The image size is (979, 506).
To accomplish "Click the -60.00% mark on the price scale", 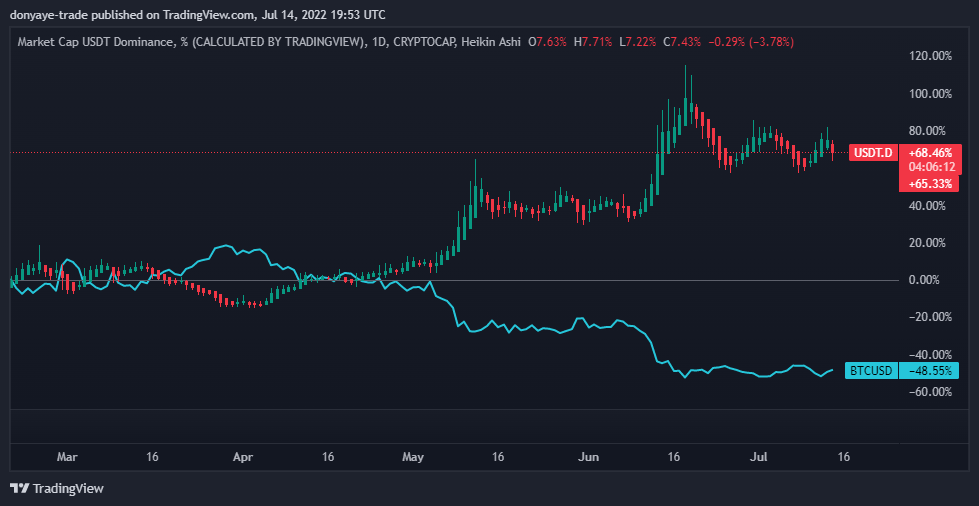I will 929,391.
